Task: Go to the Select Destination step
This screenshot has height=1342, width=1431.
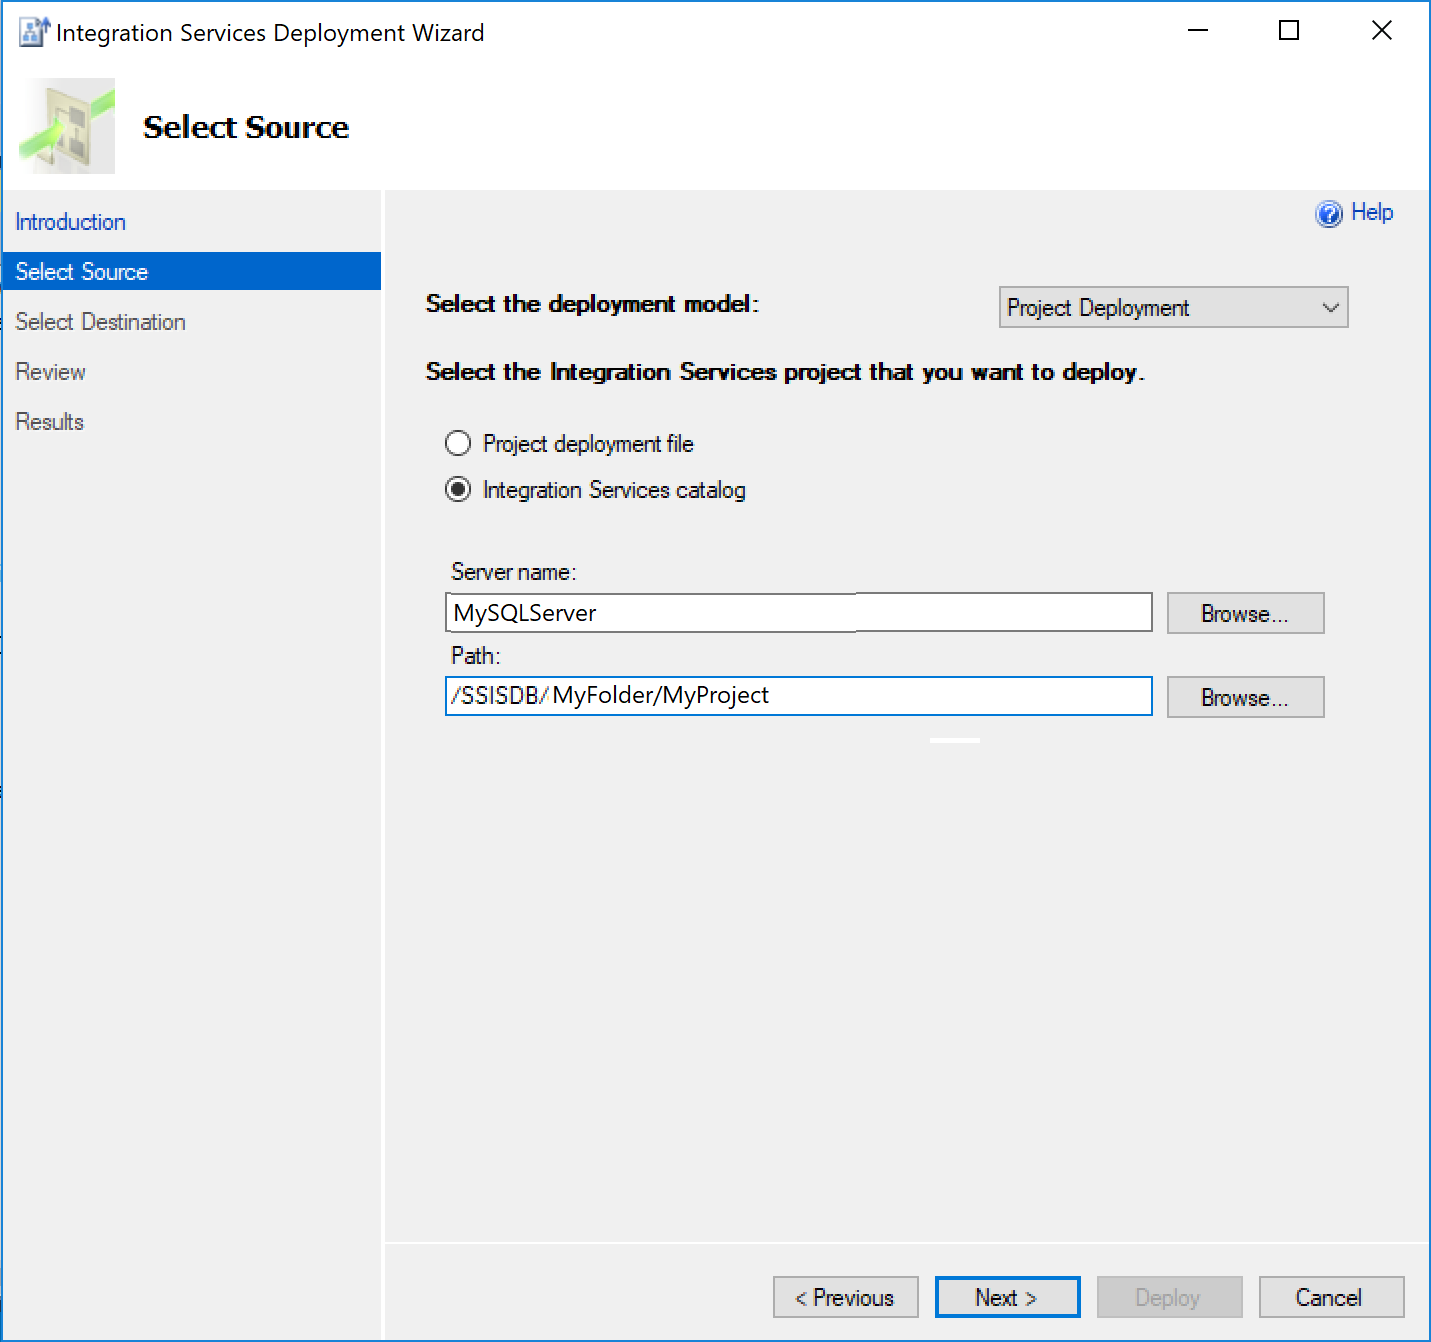Action: click(101, 322)
